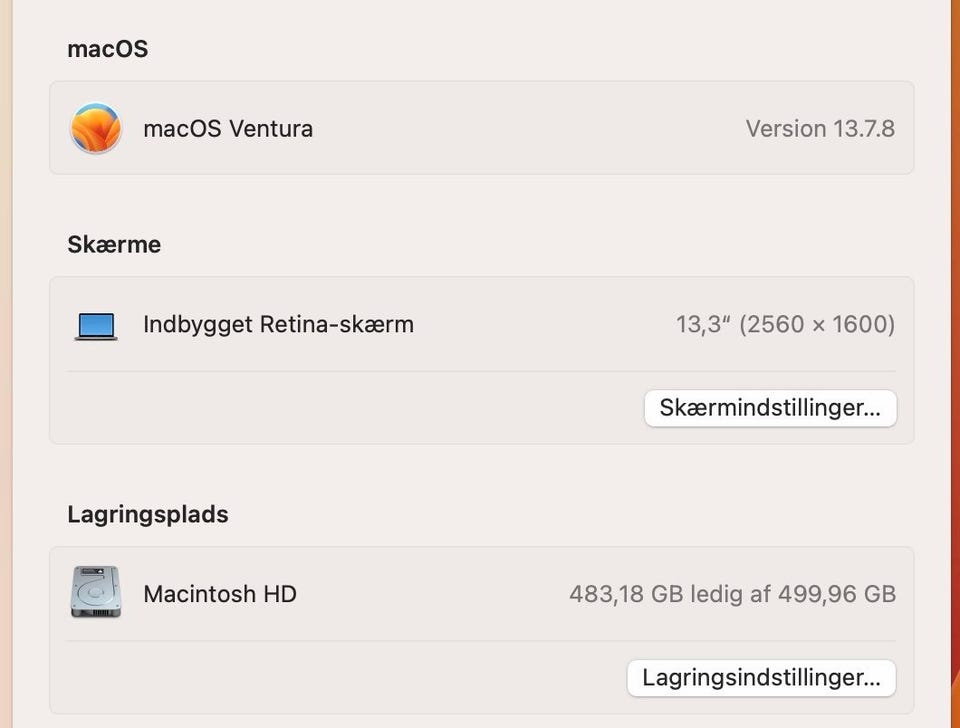This screenshot has height=728, width=960.
Task: Click the Lagringsplads section heading
Action: 148,514
